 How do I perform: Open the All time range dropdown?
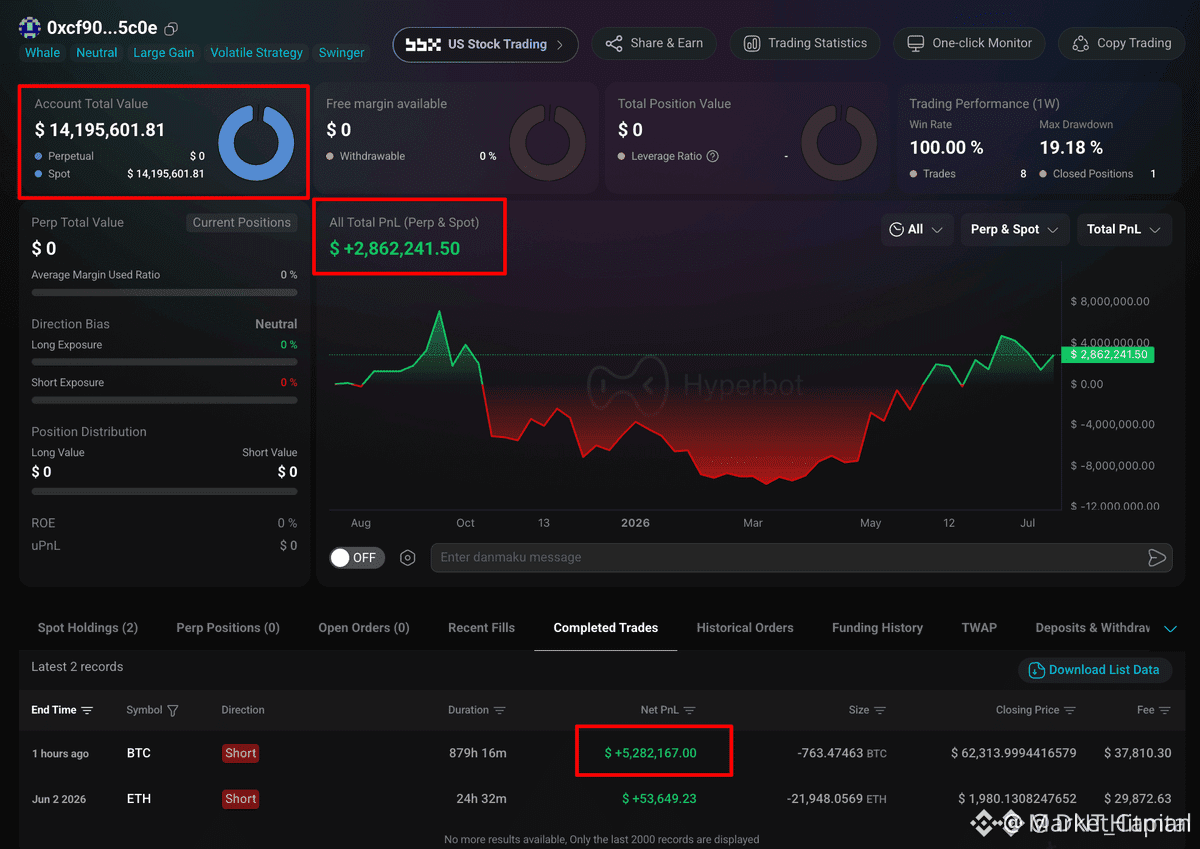click(x=917, y=230)
